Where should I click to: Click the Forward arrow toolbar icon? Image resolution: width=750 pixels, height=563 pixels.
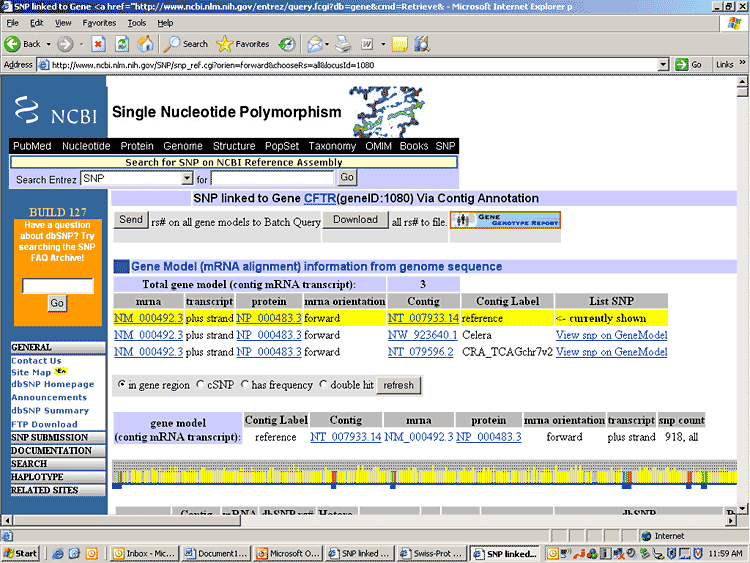tap(65, 44)
